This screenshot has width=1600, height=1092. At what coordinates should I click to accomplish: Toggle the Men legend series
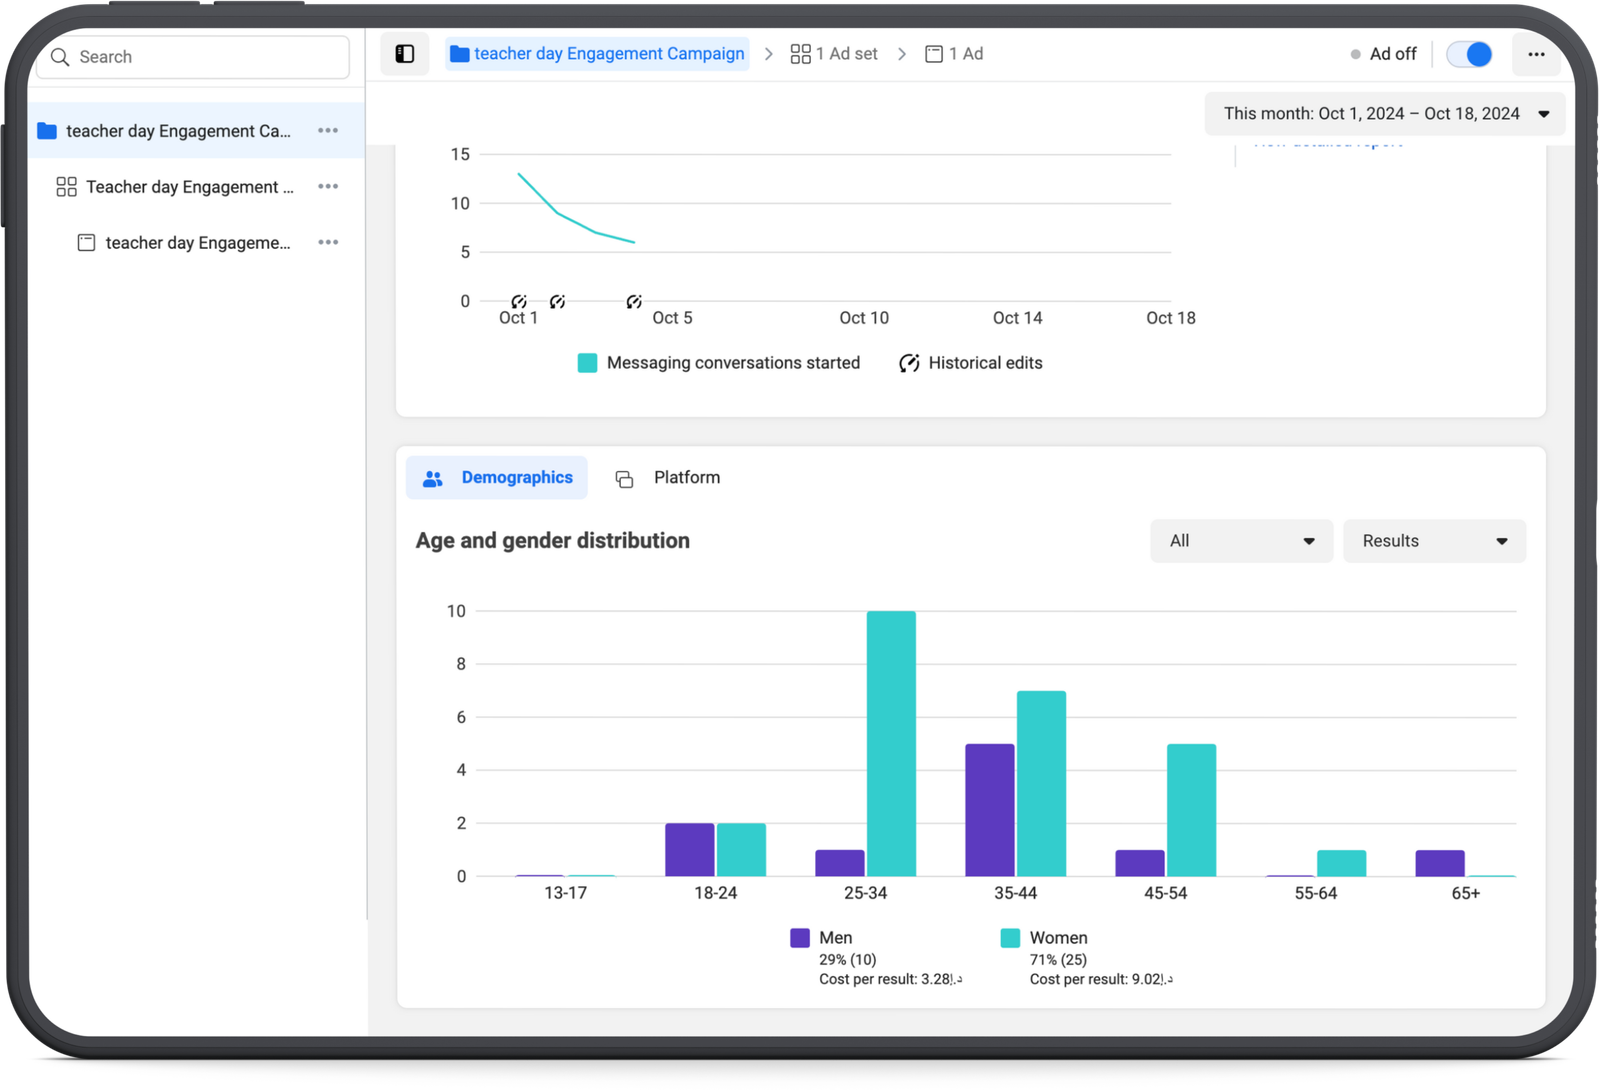click(800, 938)
